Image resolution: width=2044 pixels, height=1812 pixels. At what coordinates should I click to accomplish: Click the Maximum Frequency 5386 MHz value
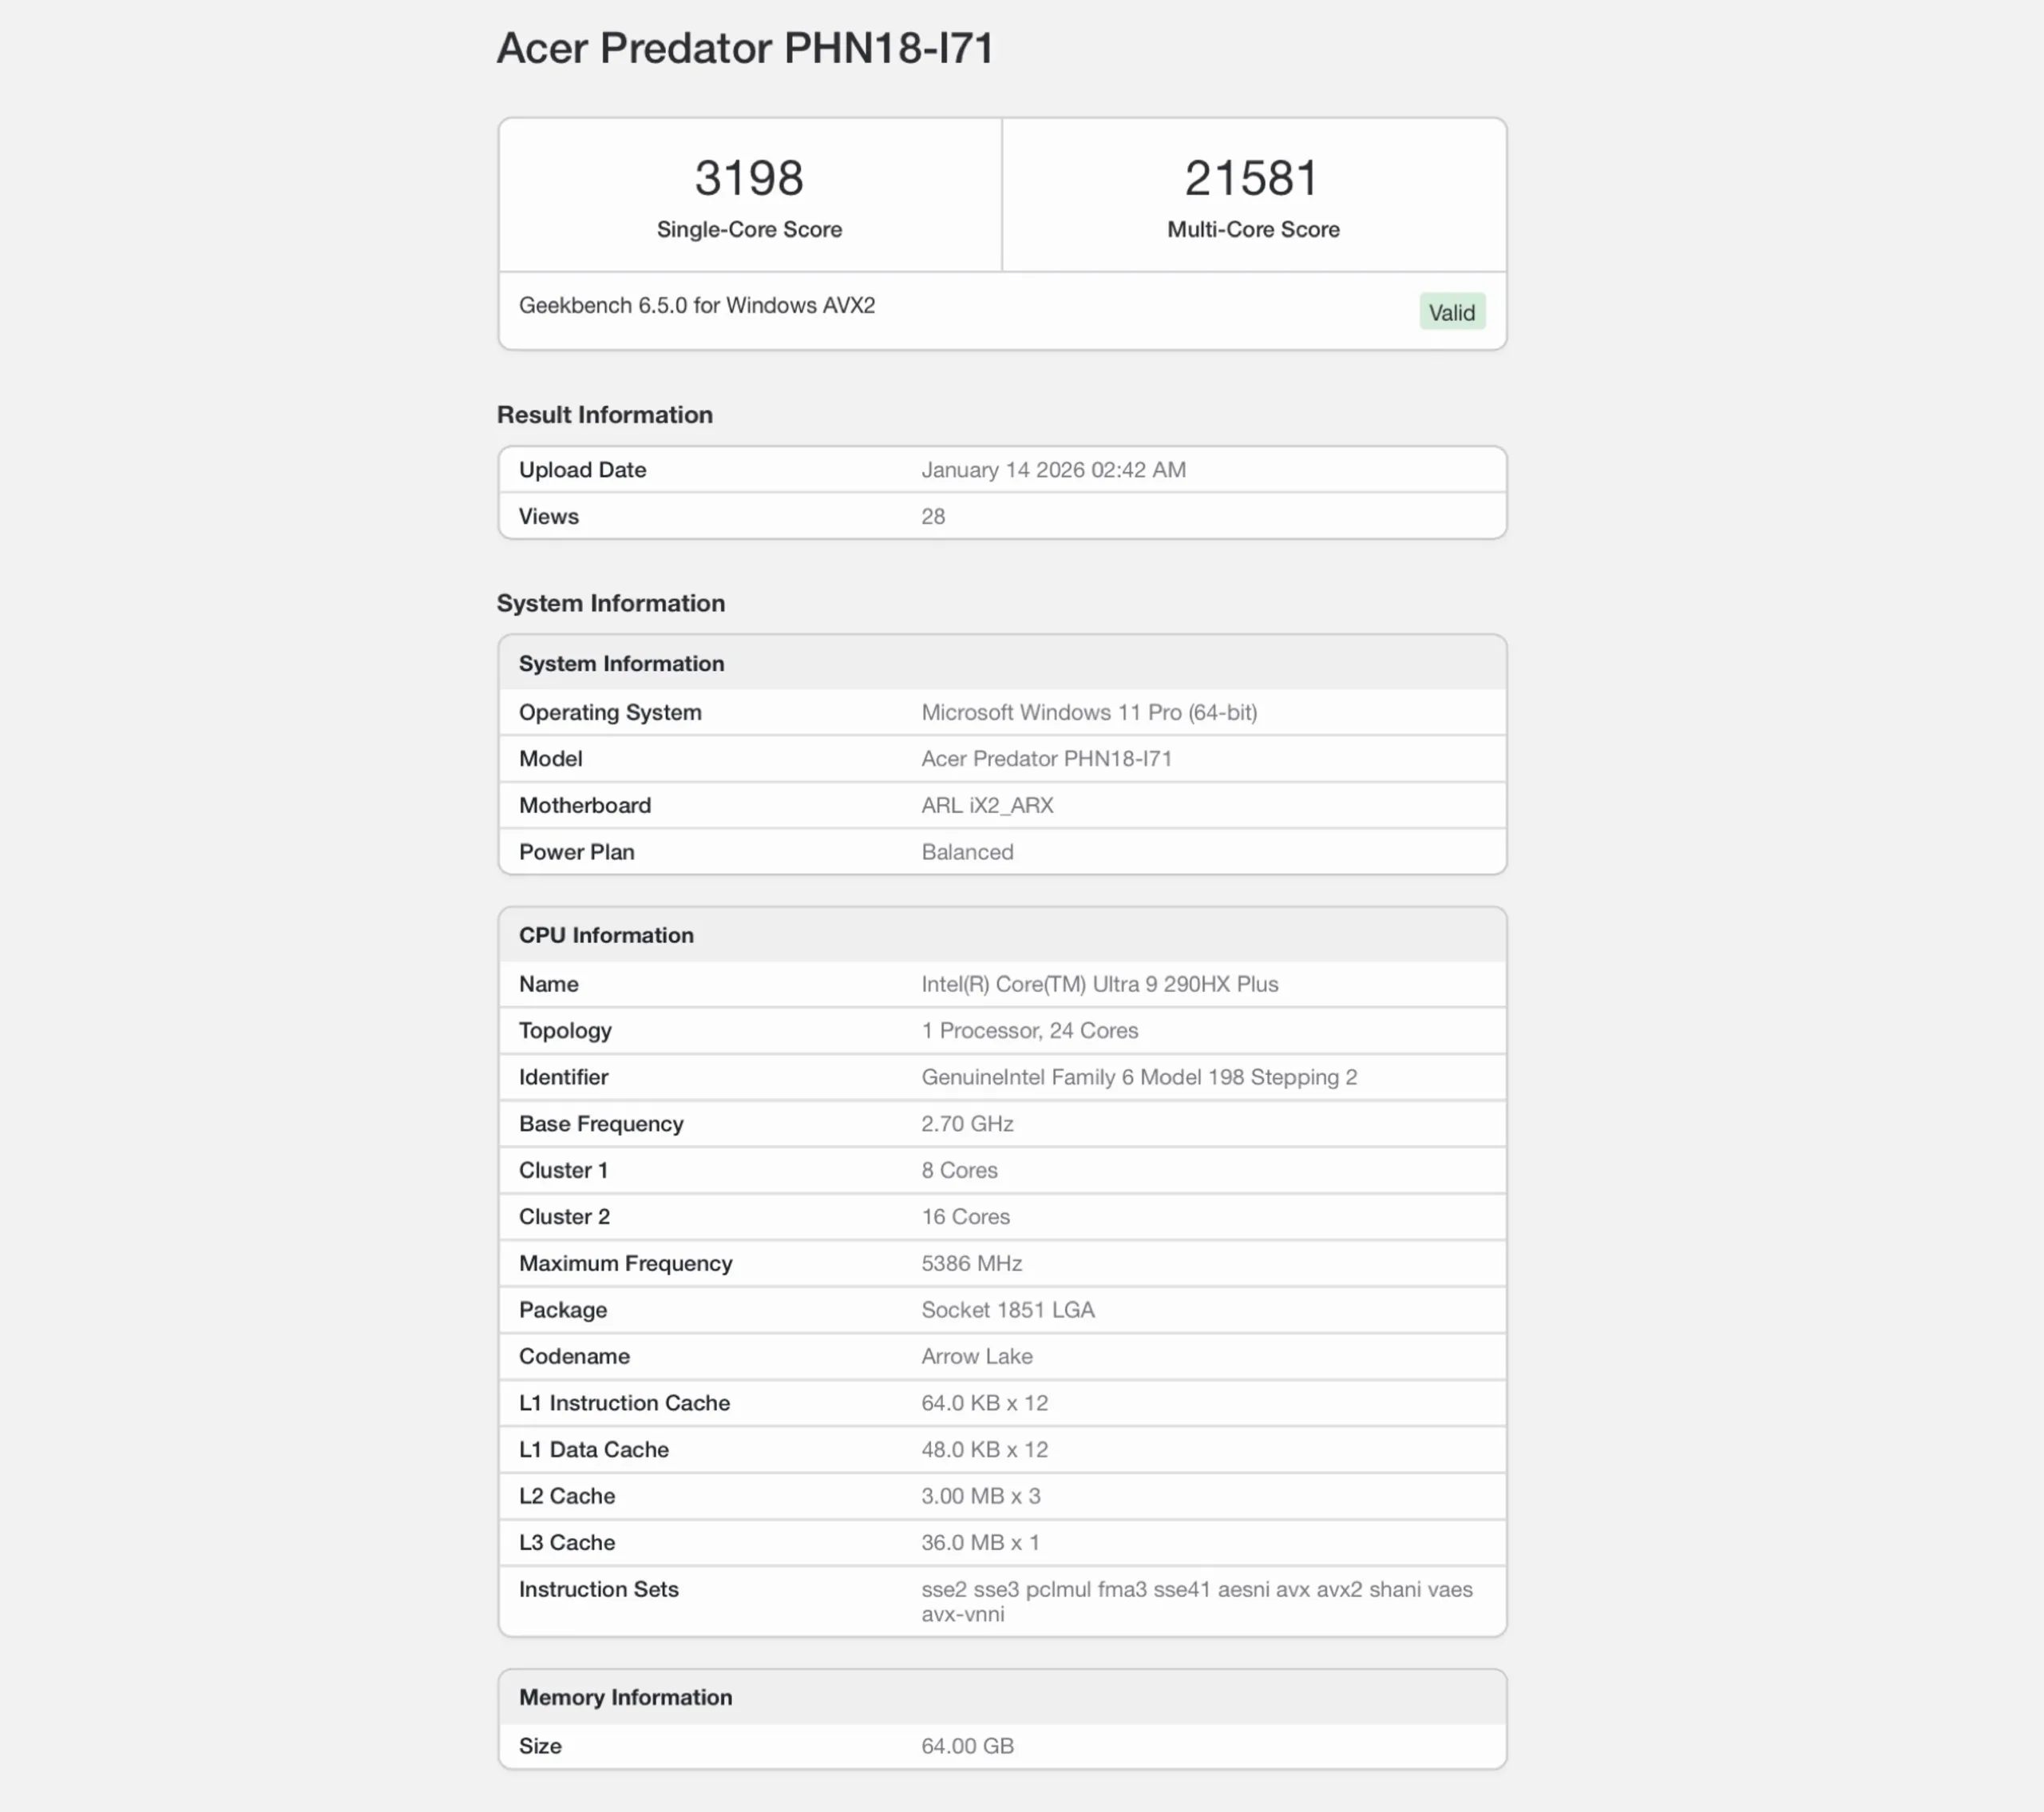[971, 1264]
